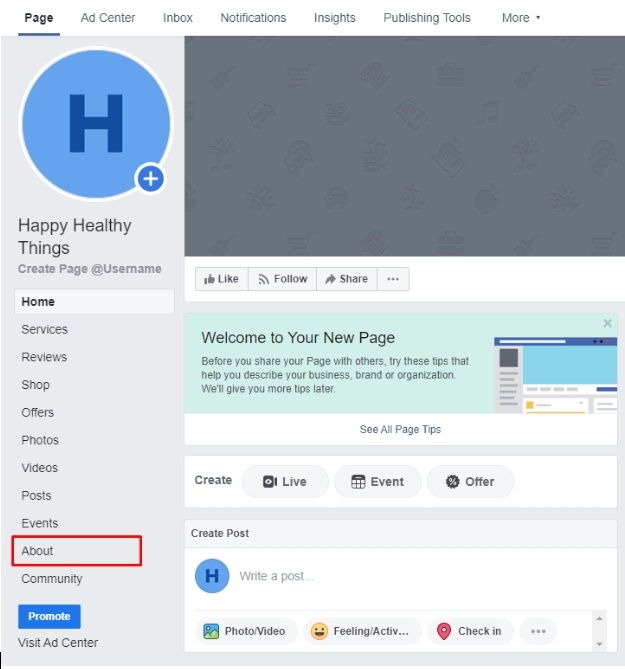Click the blue Promote button
Screen dimensions: 625x669
[49, 617]
